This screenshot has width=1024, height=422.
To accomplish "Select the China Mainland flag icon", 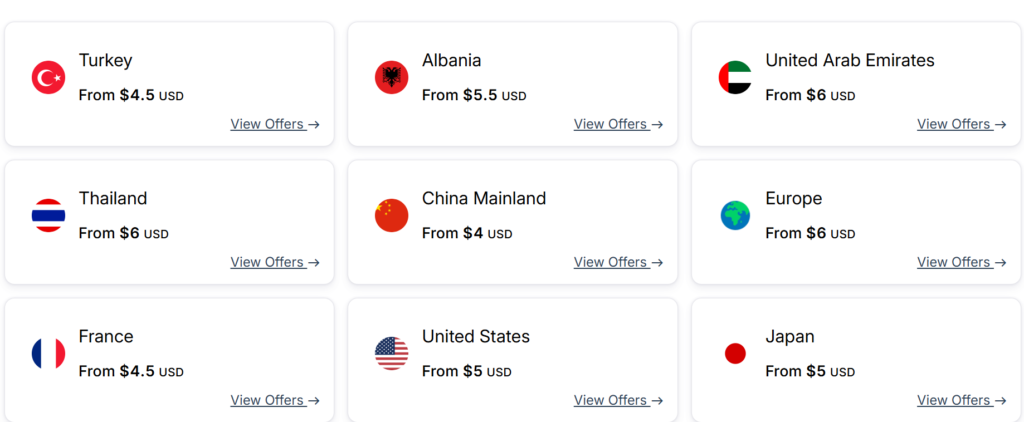I will click(392, 216).
